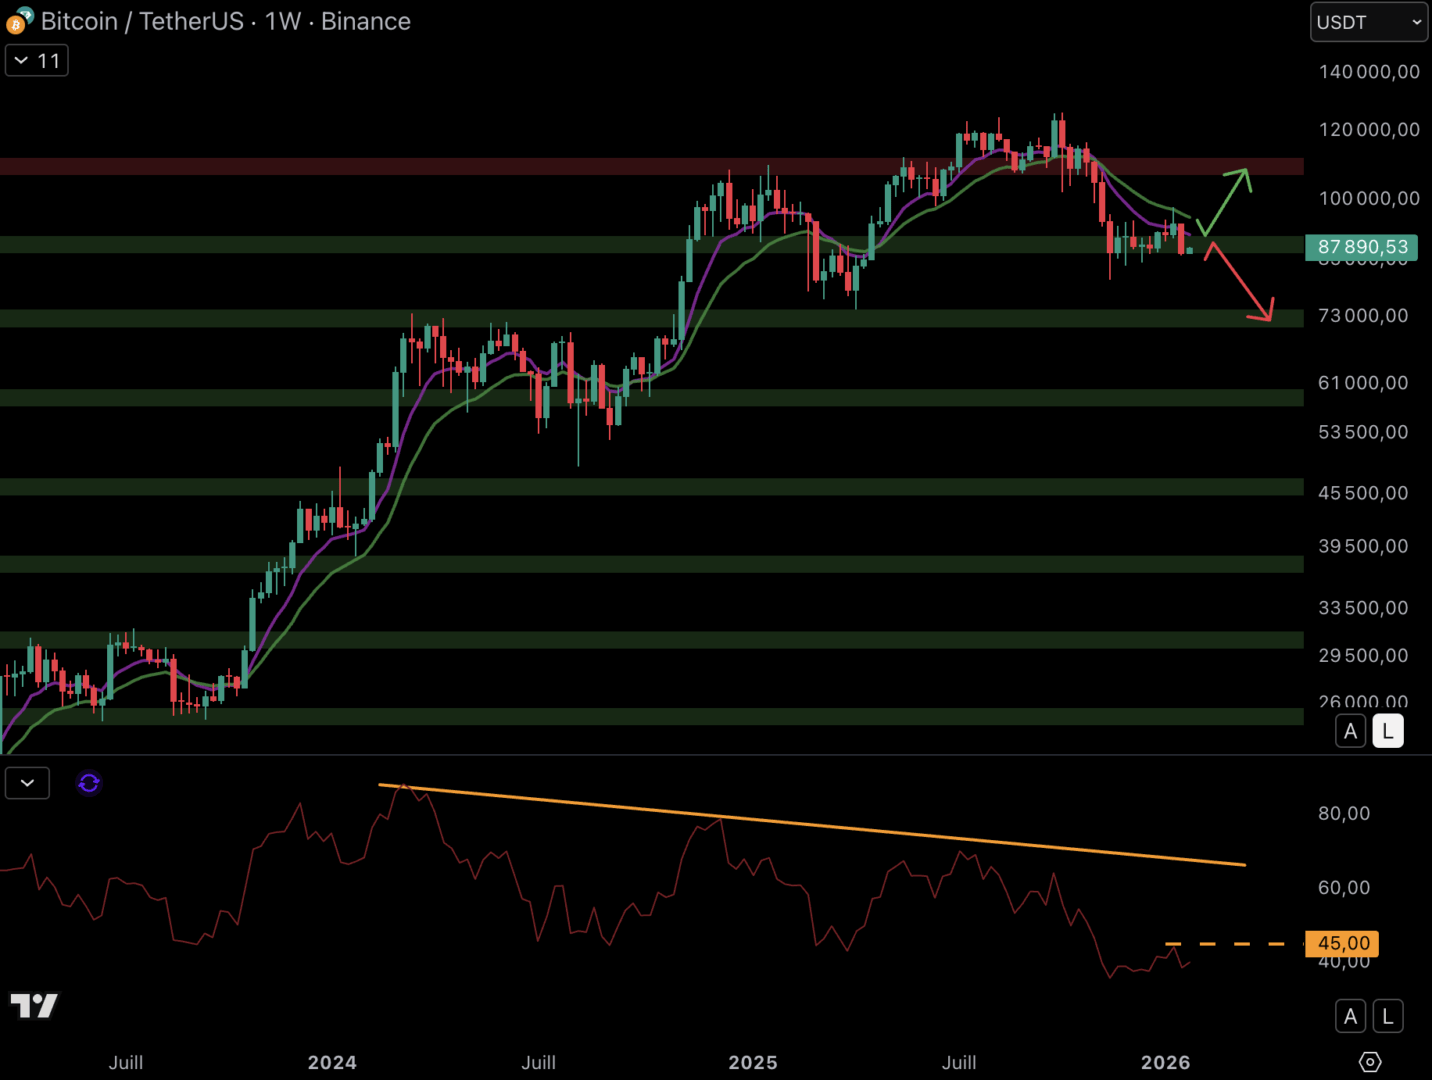Click the Bitcoin / TetherUS symbol title
Image resolution: width=1432 pixels, height=1080 pixels.
click(140, 21)
